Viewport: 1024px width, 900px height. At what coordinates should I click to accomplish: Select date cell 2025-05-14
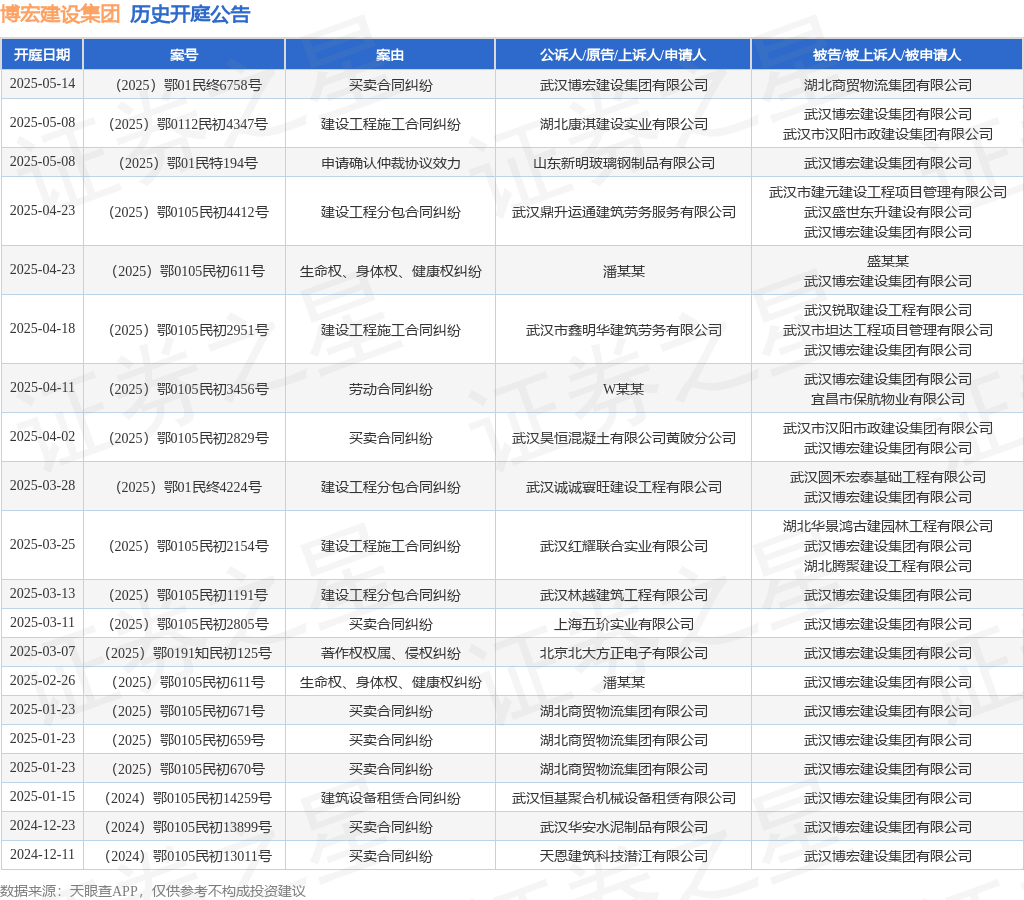(42, 84)
